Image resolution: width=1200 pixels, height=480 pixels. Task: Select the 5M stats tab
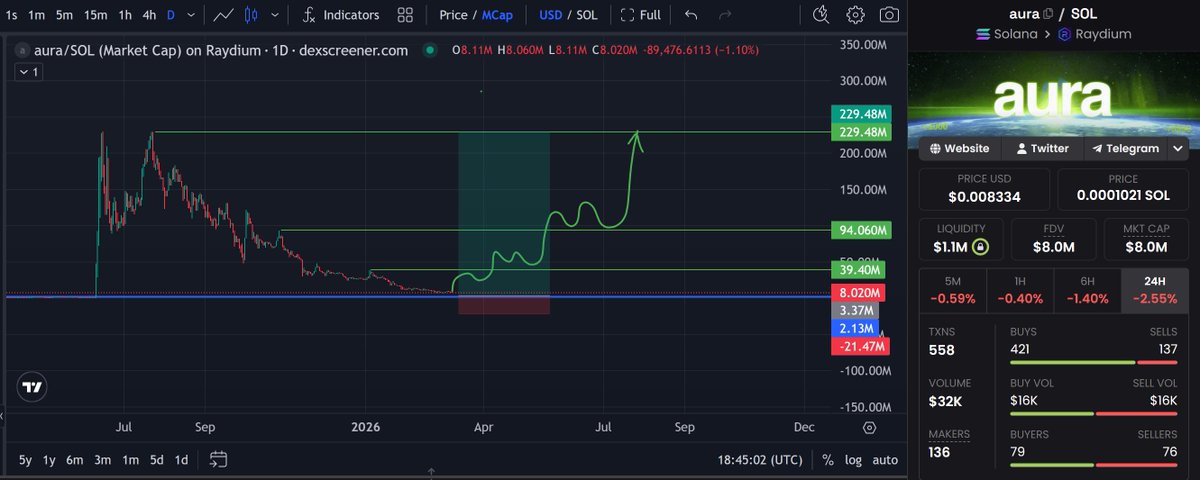952,291
